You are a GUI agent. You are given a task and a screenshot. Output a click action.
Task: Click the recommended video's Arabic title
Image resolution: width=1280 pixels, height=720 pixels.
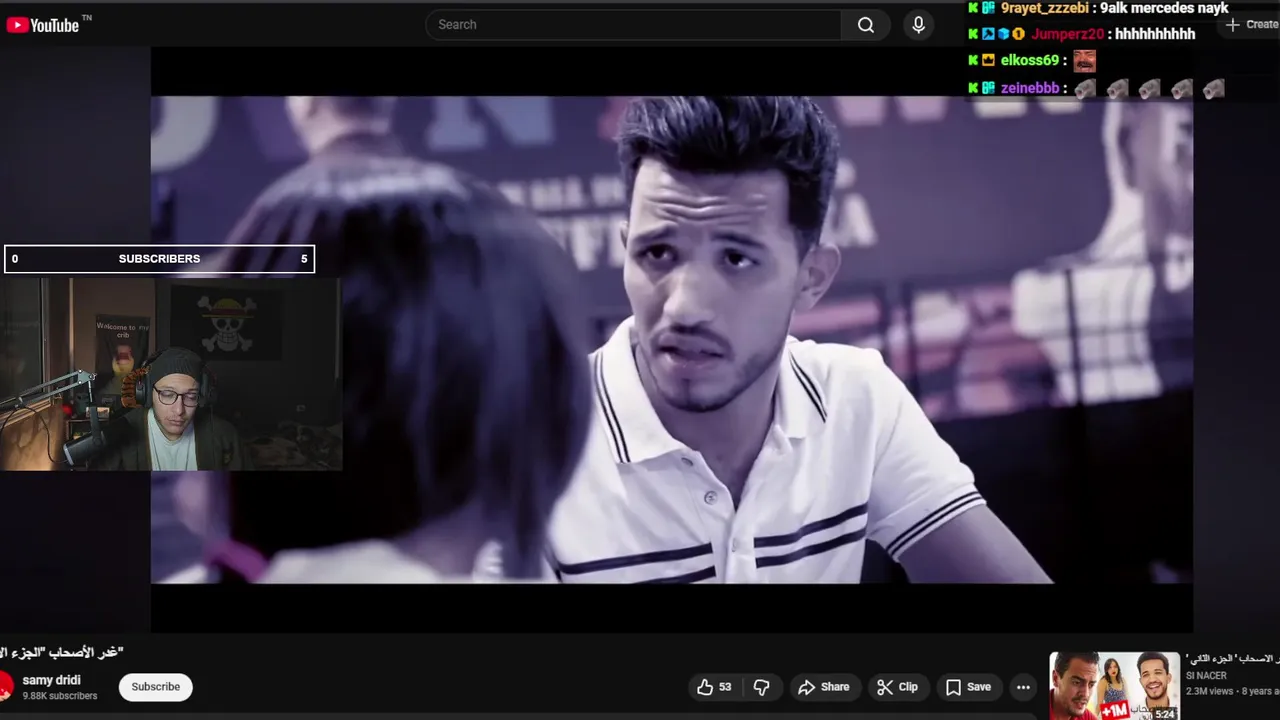pos(1232,659)
